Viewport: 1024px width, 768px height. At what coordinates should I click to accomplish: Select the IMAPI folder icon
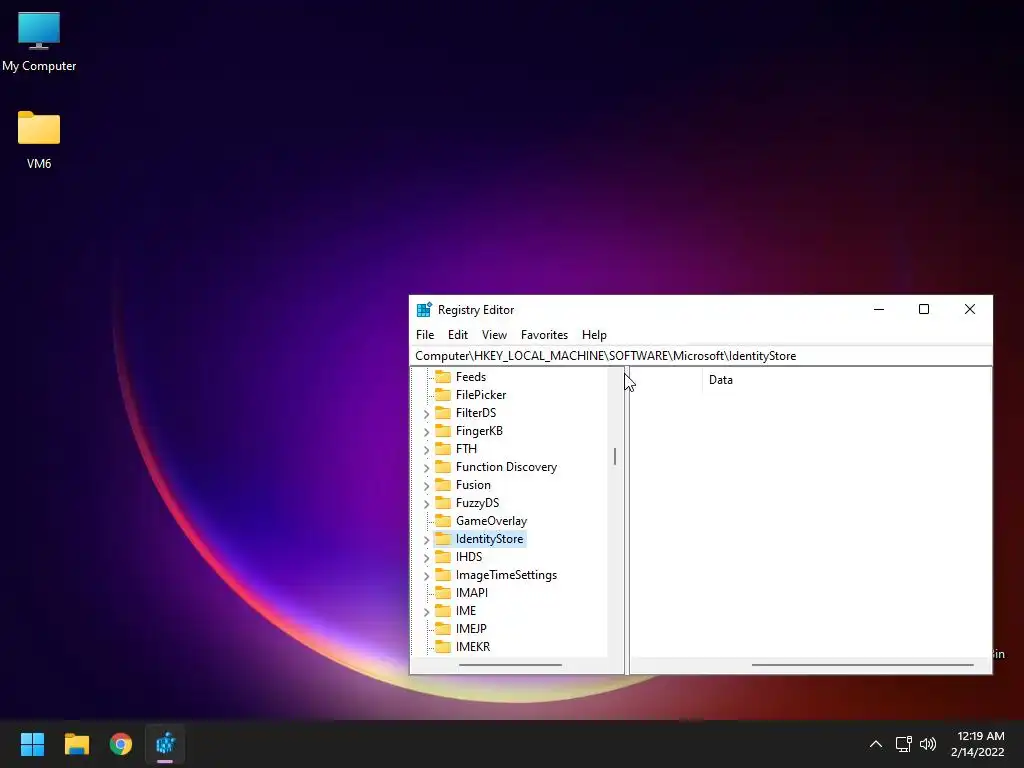point(443,592)
